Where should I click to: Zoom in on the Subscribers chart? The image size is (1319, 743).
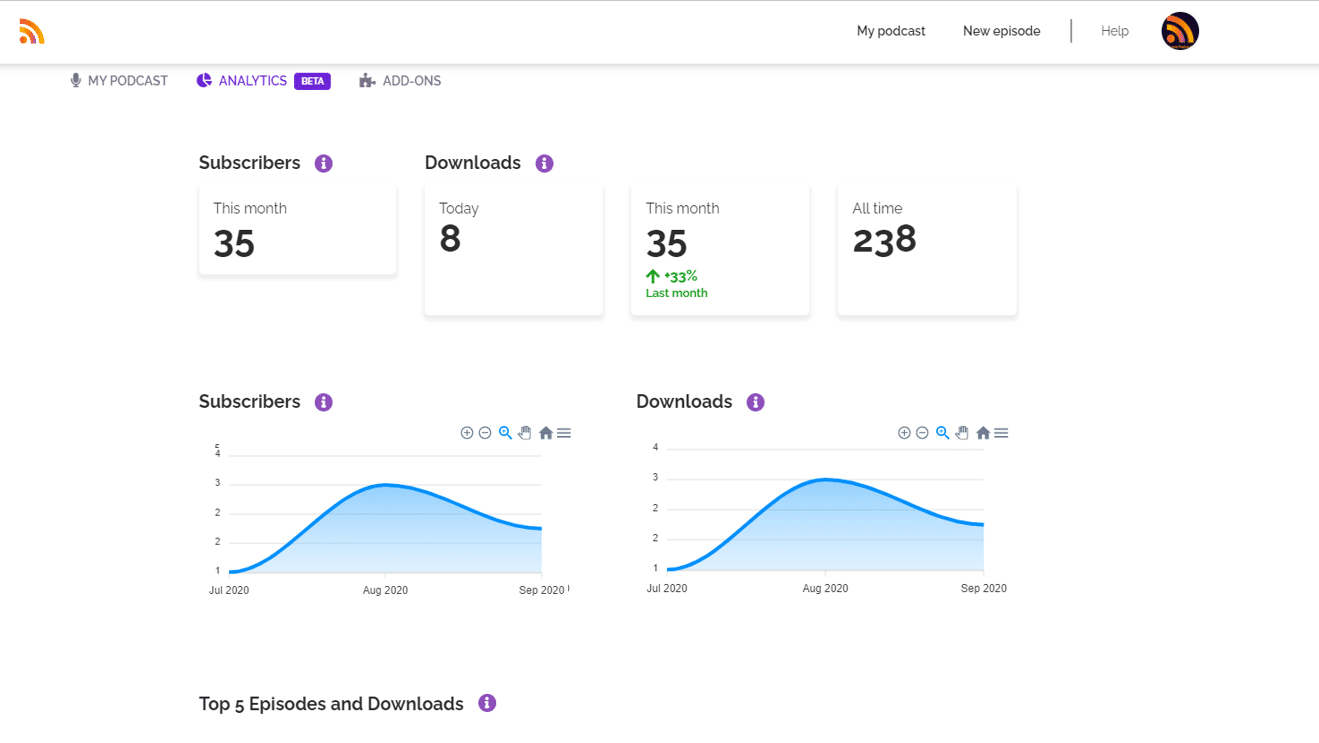pos(467,433)
